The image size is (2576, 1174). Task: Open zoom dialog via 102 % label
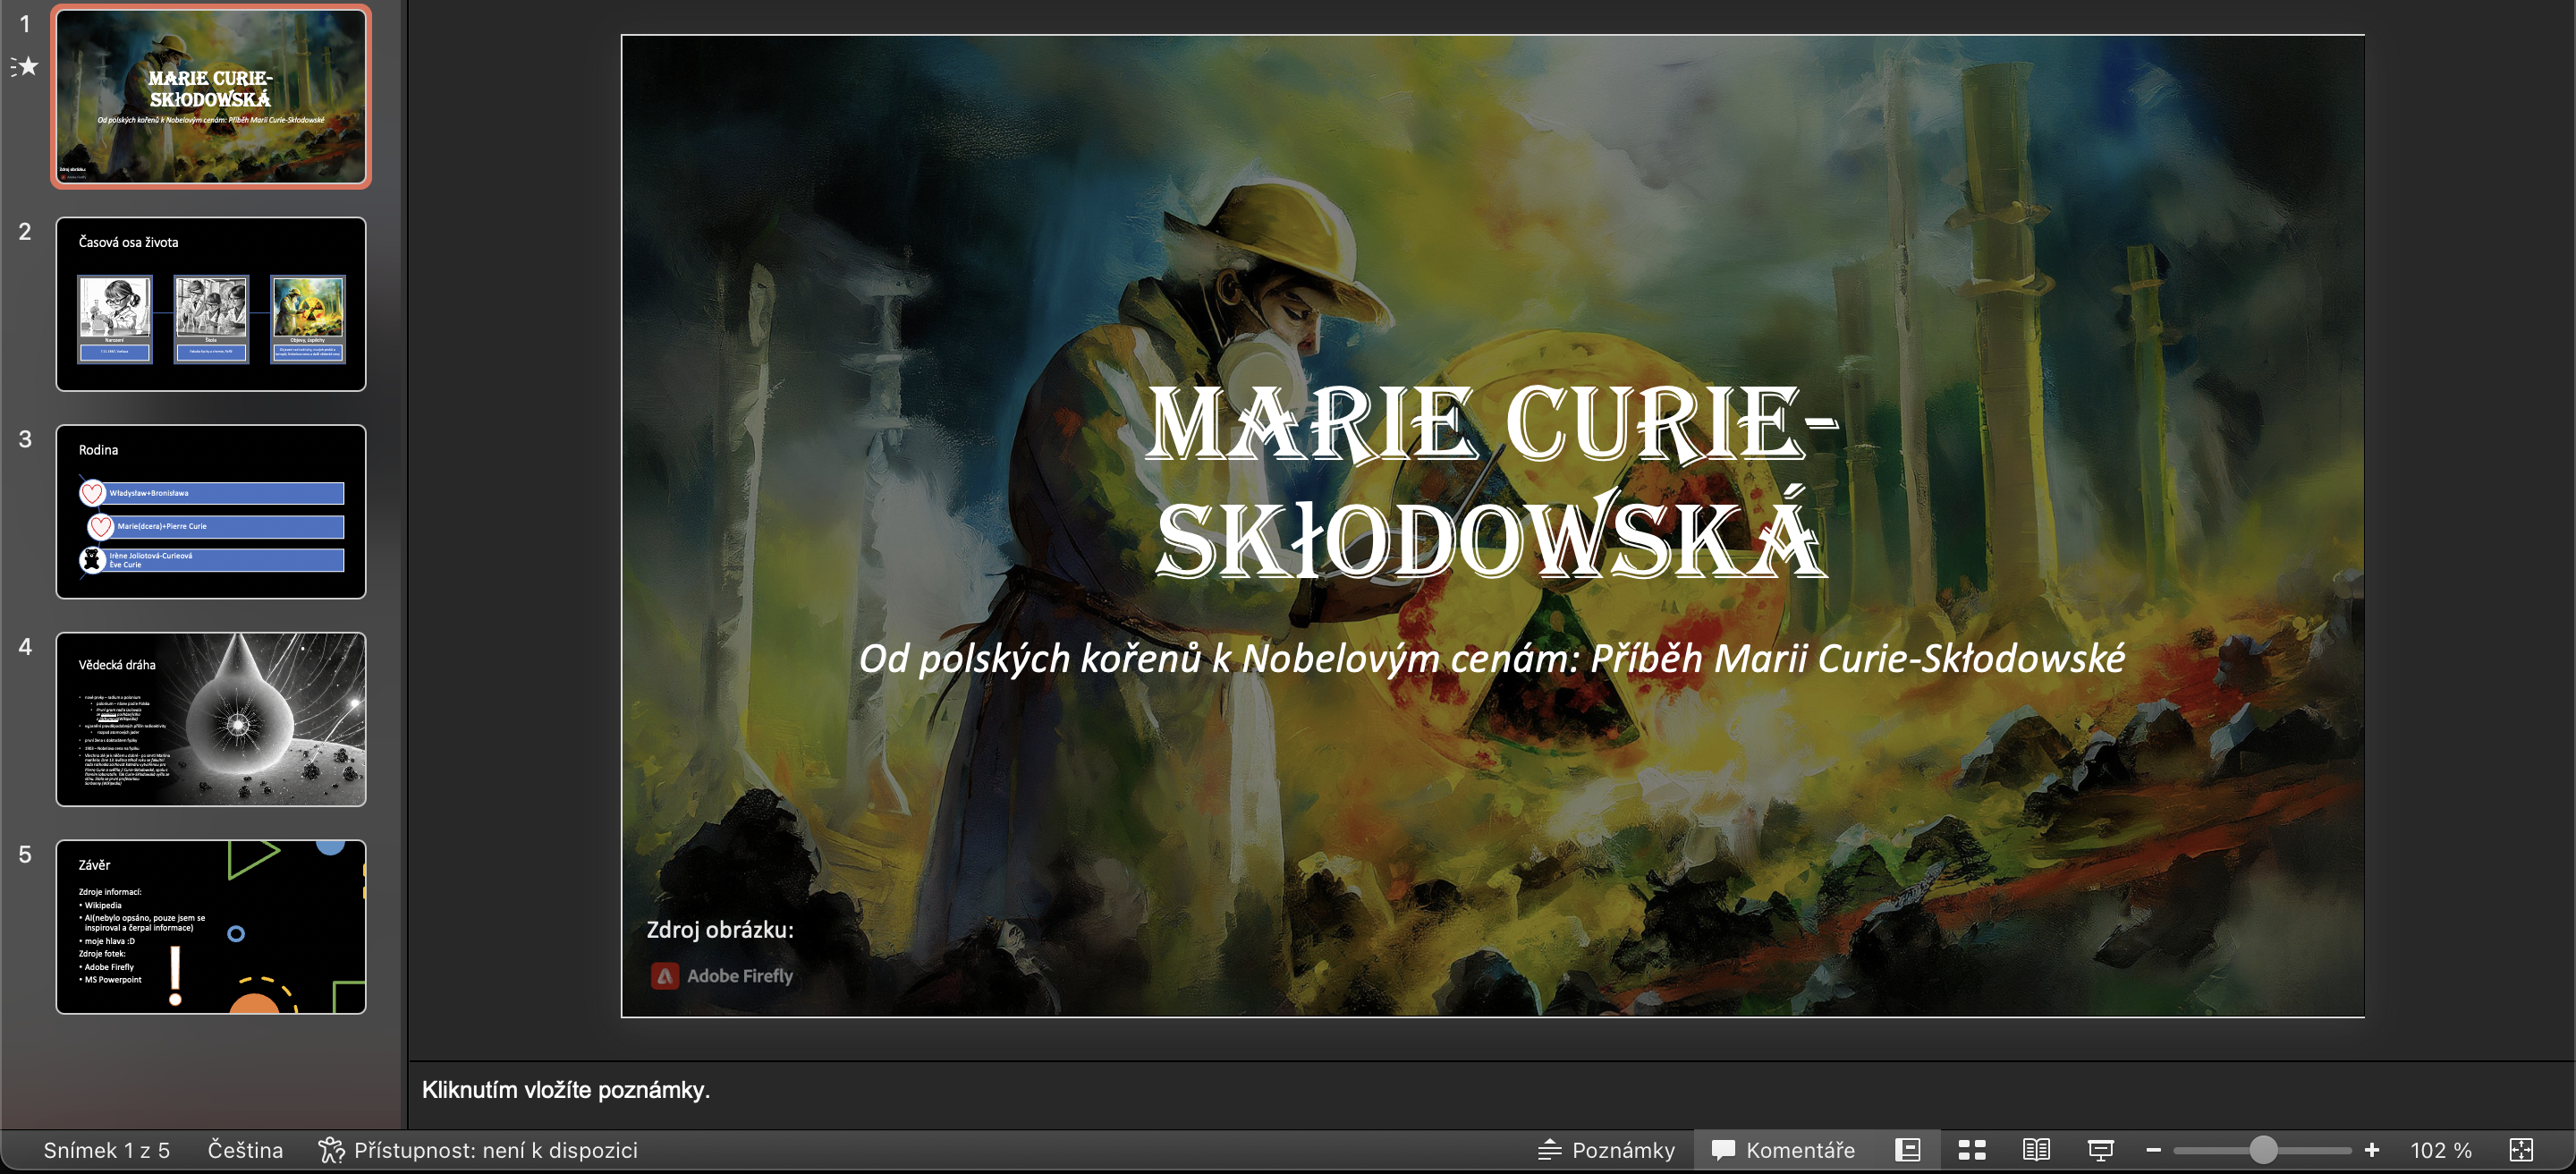(x=2441, y=1150)
